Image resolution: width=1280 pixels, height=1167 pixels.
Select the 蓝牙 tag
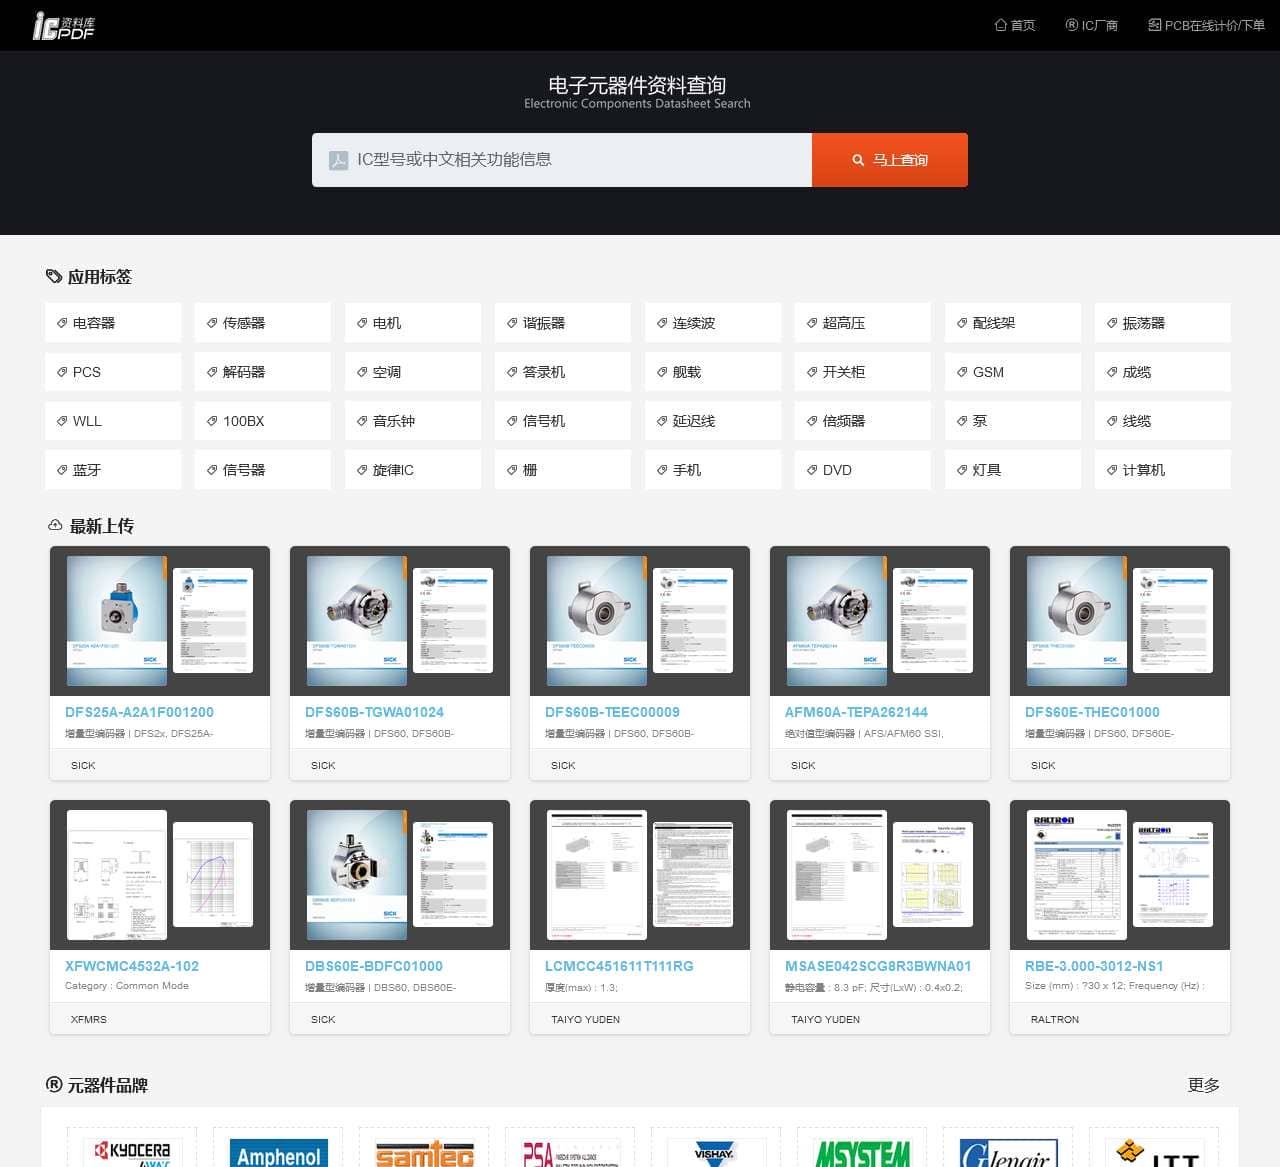[113, 470]
